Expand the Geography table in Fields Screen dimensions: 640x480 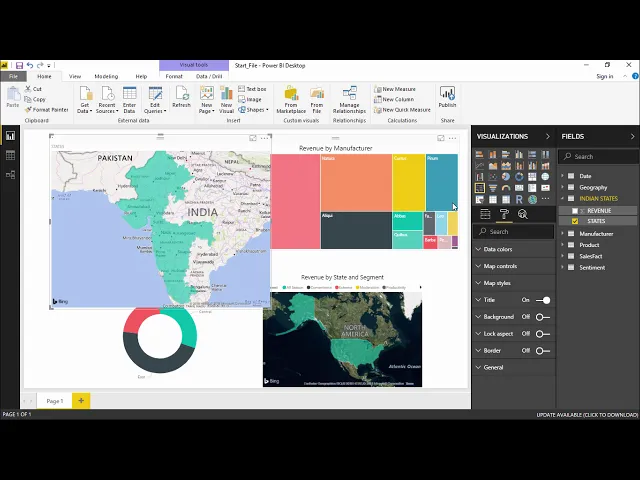pyautogui.click(x=562, y=187)
